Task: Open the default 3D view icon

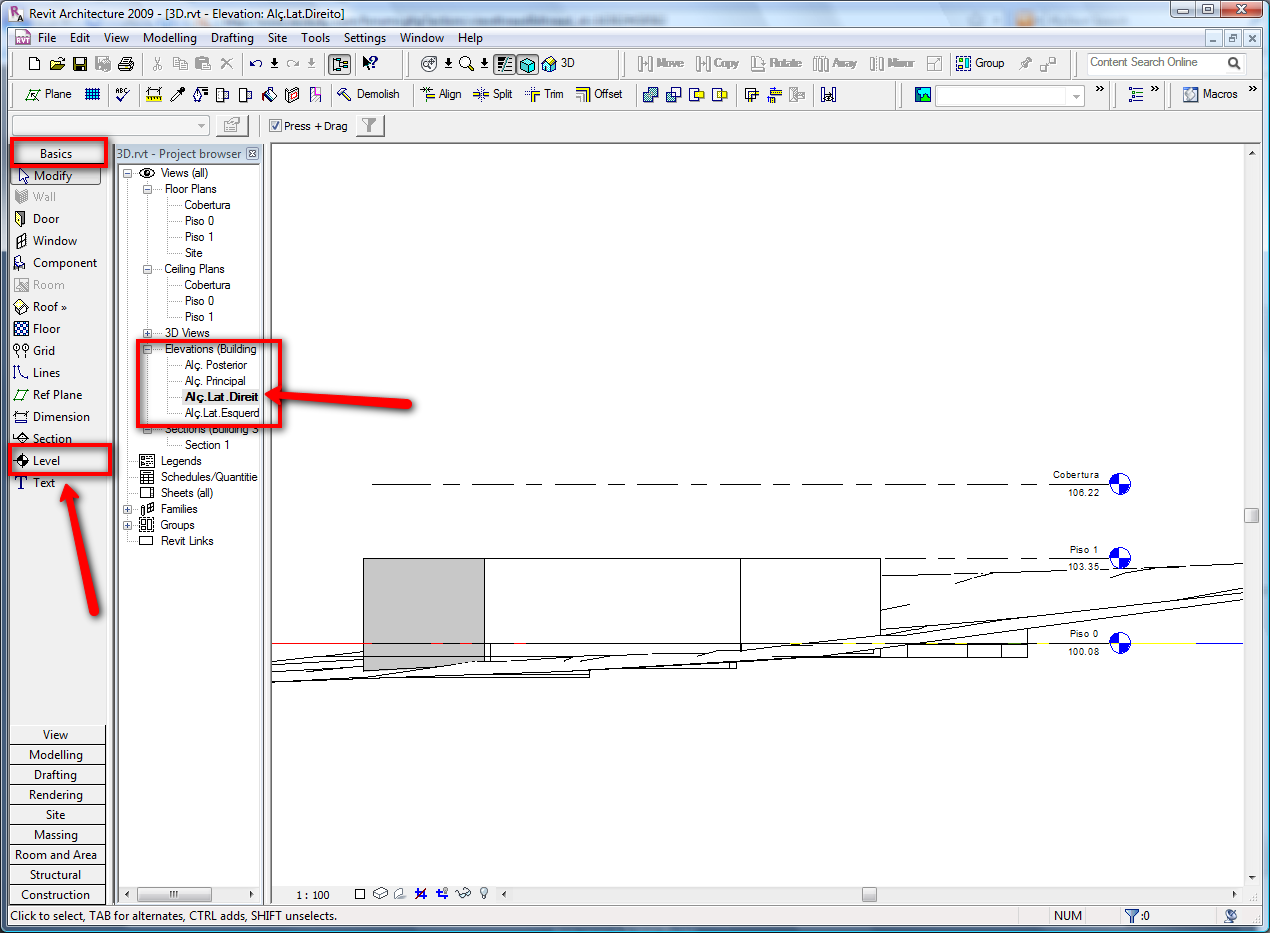Action: [x=557, y=64]
